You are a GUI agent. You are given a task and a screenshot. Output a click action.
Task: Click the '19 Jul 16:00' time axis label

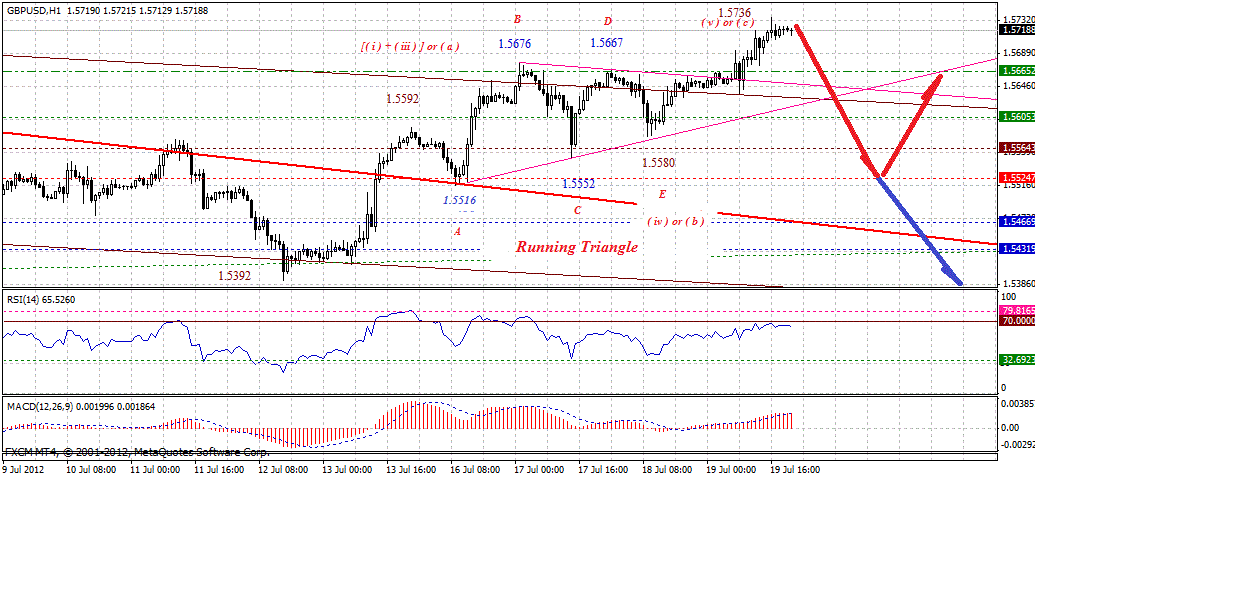[x=793, y=467]
